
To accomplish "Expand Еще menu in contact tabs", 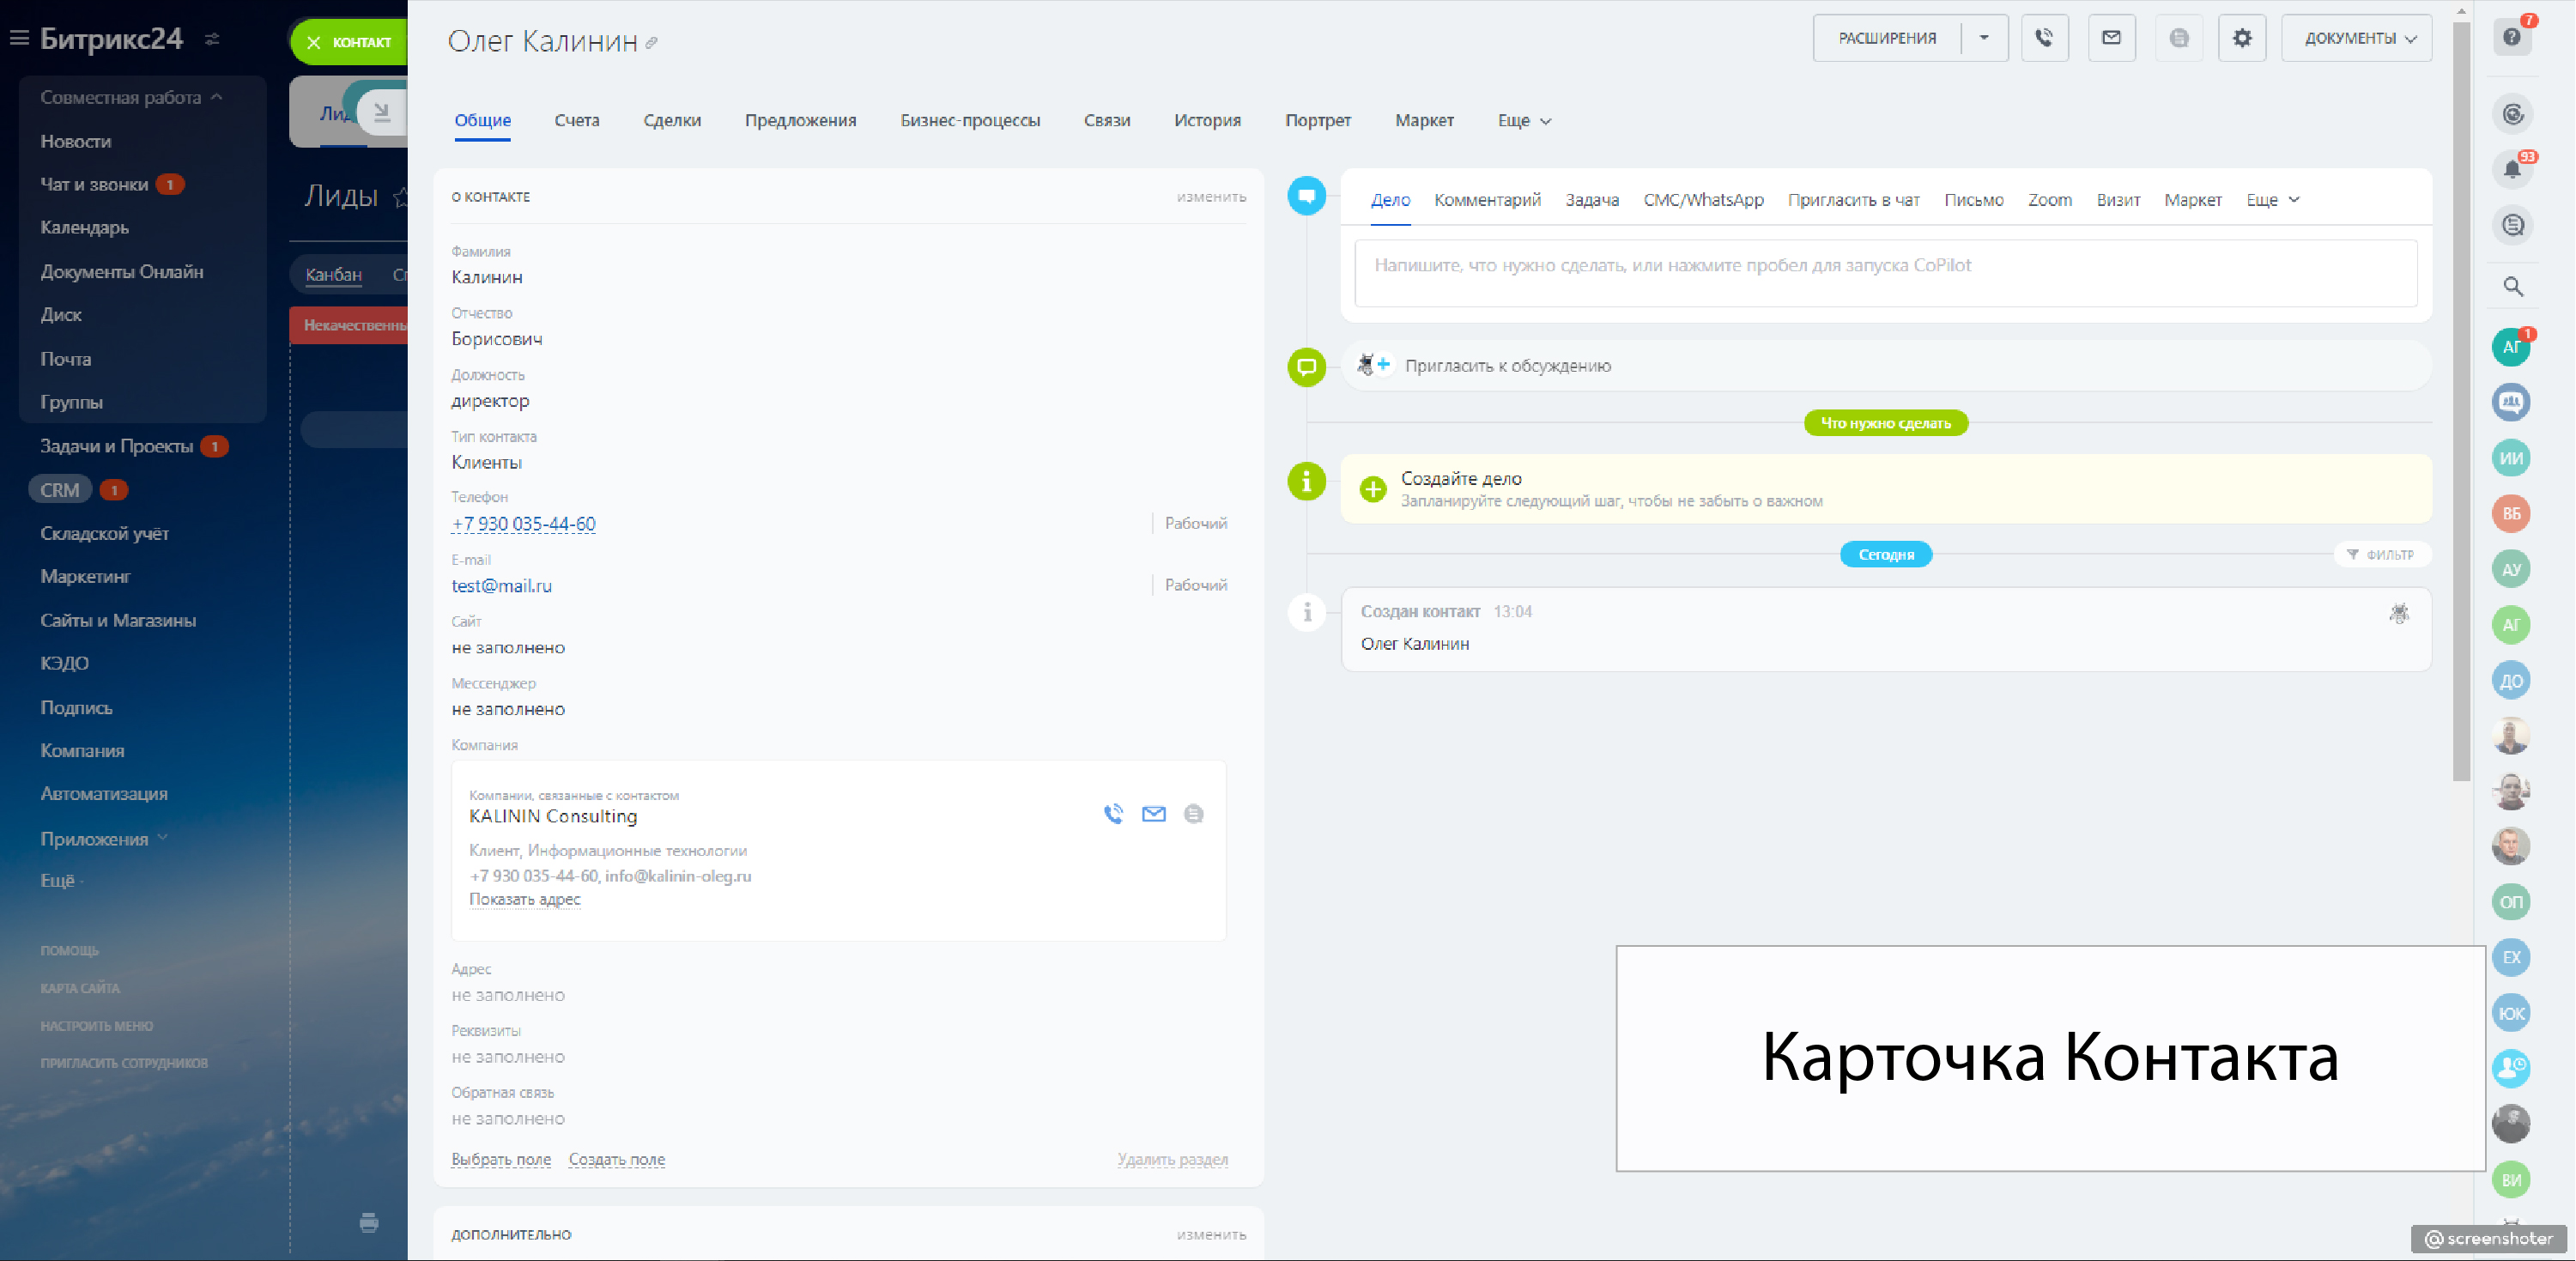I will pos(1523,121).
